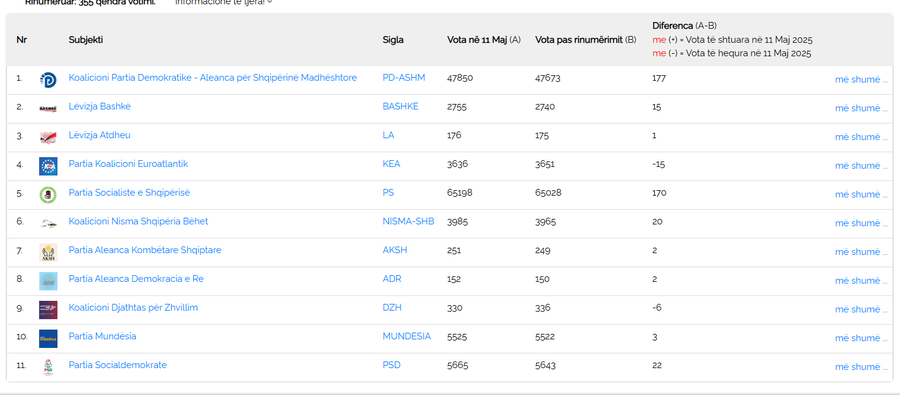Show 'më shumë' details for Partia Socialdemokrate

pyautogui.click(x=861, y=367)
